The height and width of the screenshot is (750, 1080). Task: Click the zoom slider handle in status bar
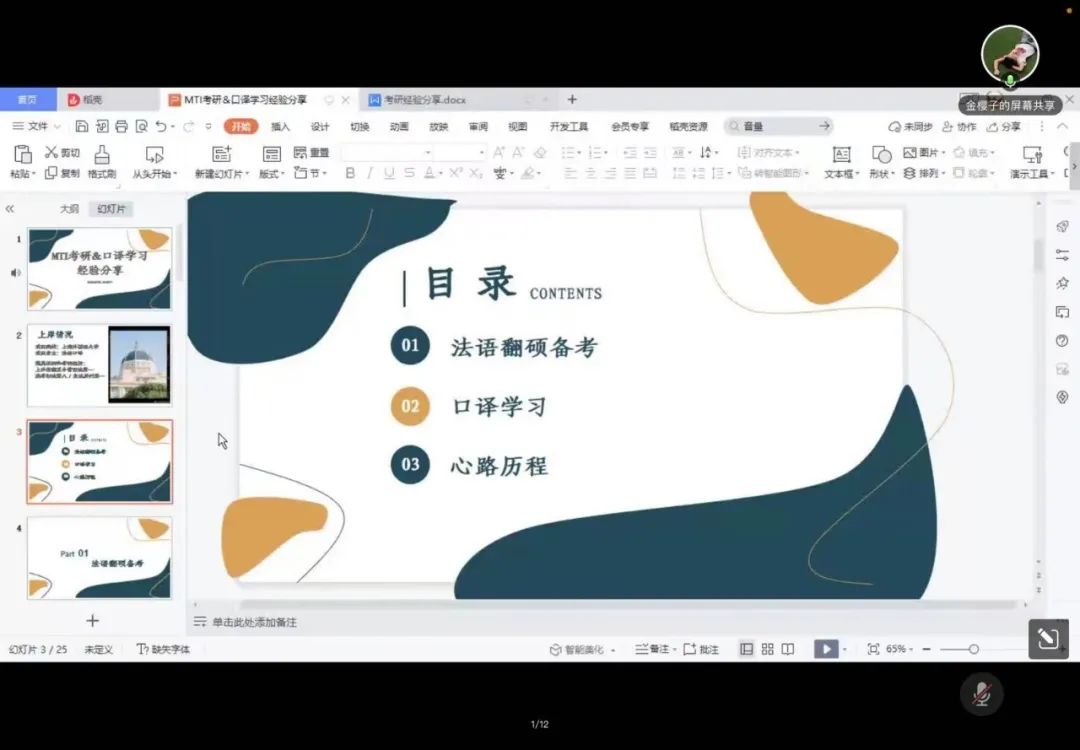coord(973,649)
